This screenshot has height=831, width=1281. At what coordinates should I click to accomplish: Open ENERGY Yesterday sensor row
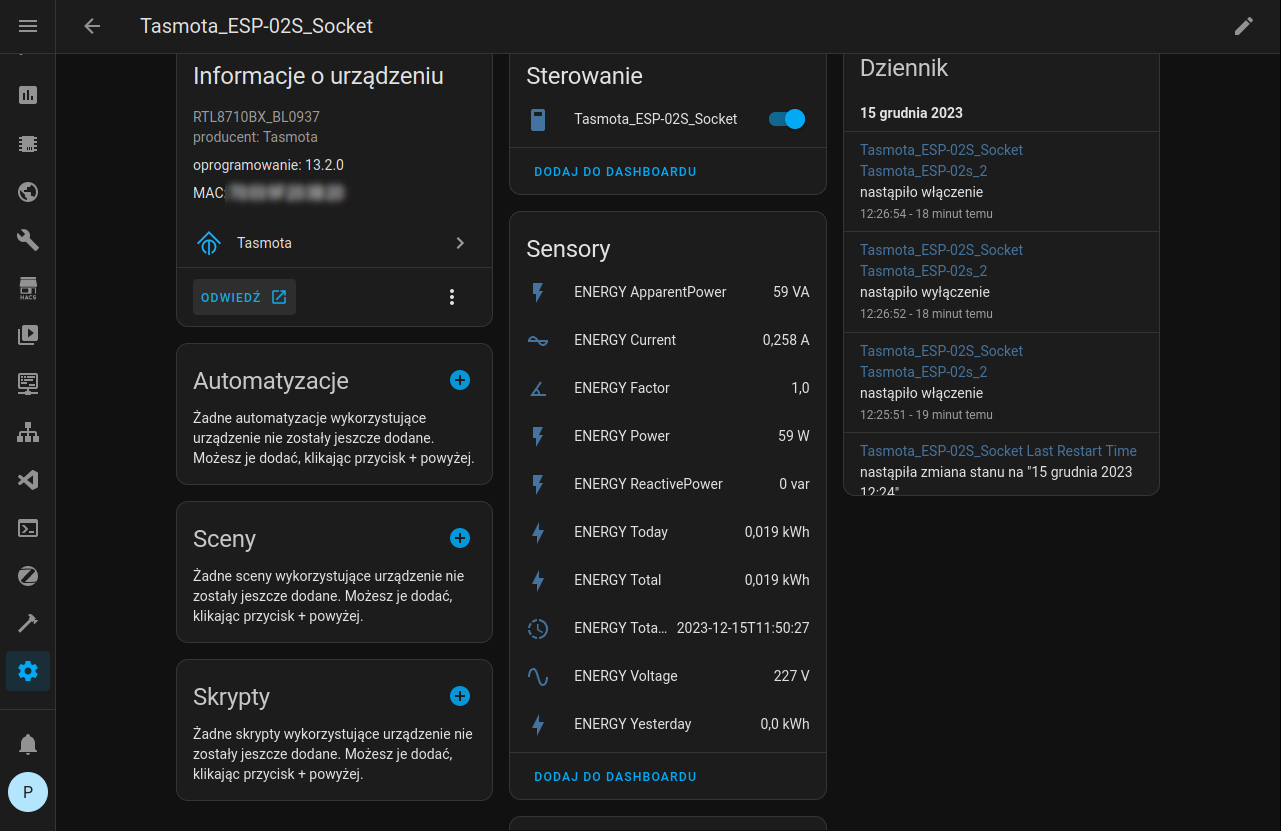668,724
